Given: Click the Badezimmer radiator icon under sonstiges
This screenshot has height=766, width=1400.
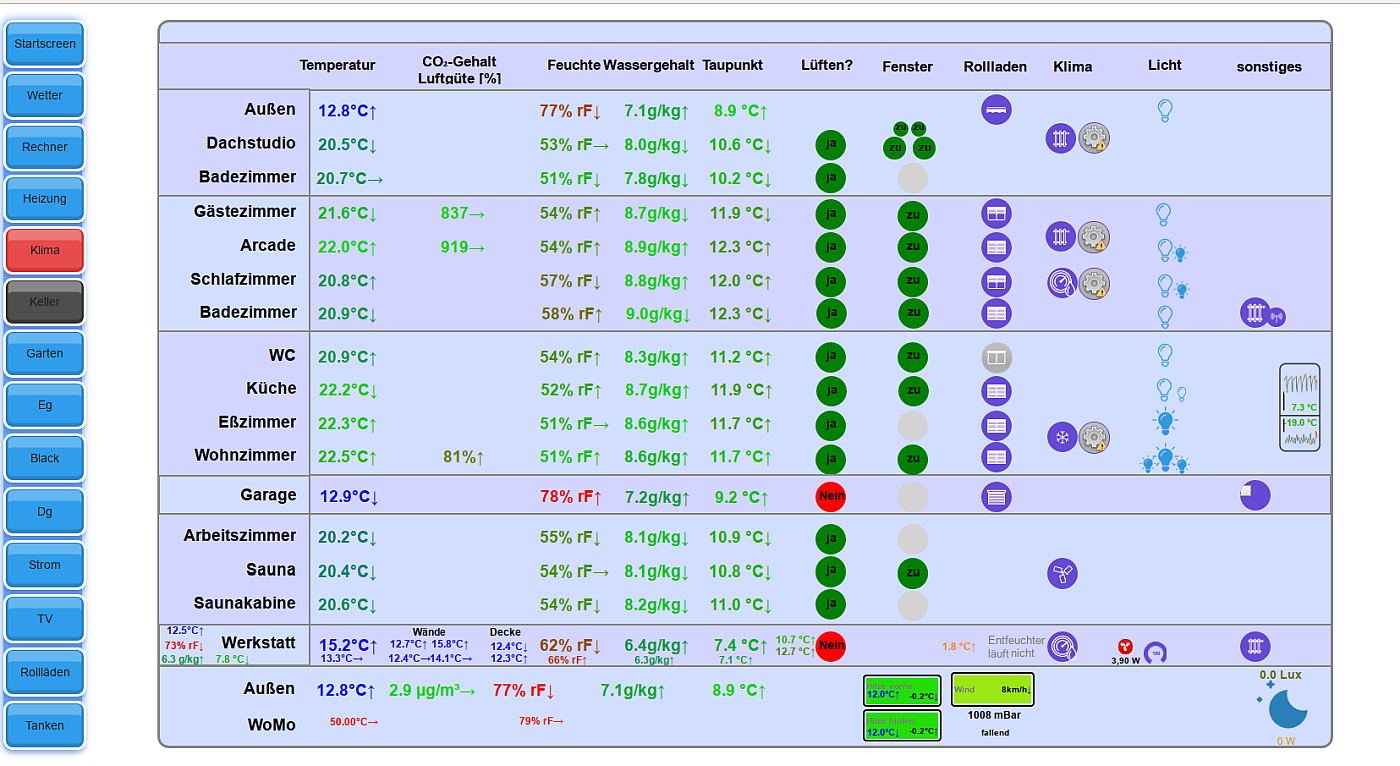Looking at the screenshot, I should pos(1255,313).
